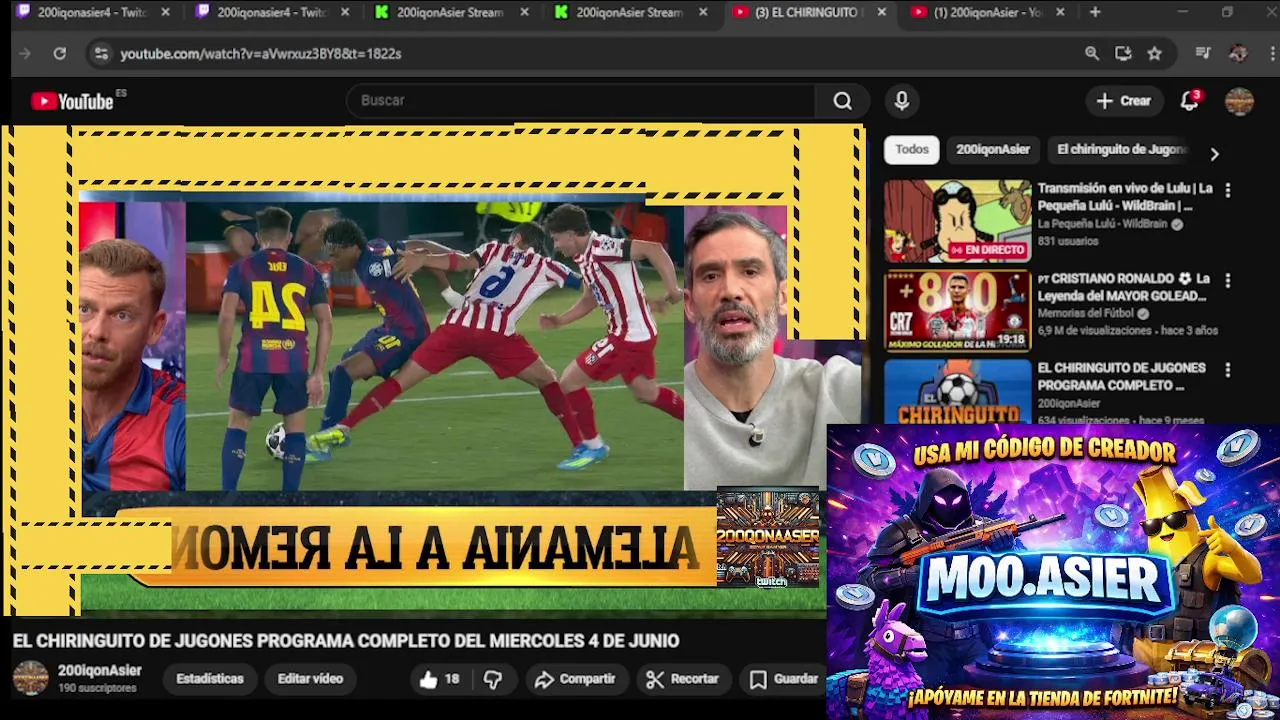The image size is (1280, 720).
Task: Open the 200iqonAsier channel name link
Action: coord(100,671)
